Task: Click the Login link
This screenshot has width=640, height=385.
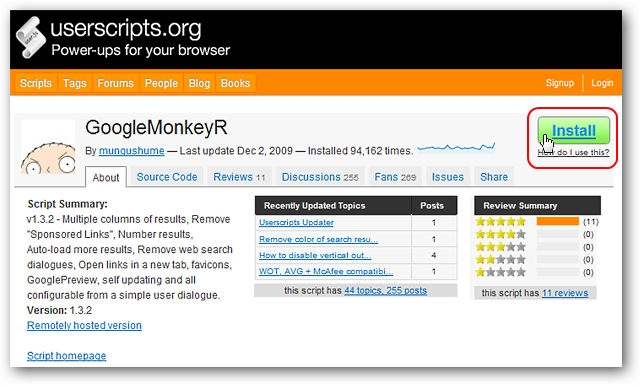Action: point(602,83)
